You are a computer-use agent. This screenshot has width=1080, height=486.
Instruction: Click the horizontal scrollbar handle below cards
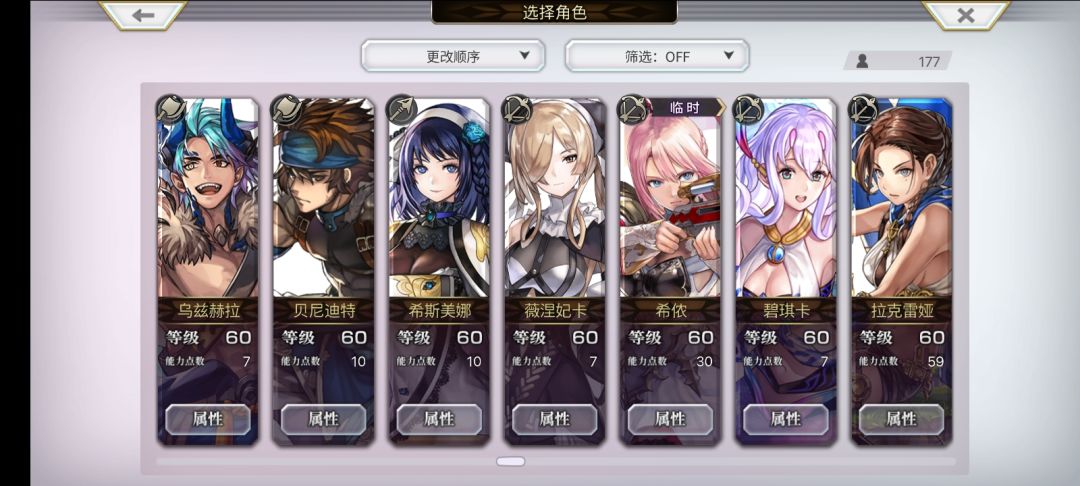(x=510, y=461)
